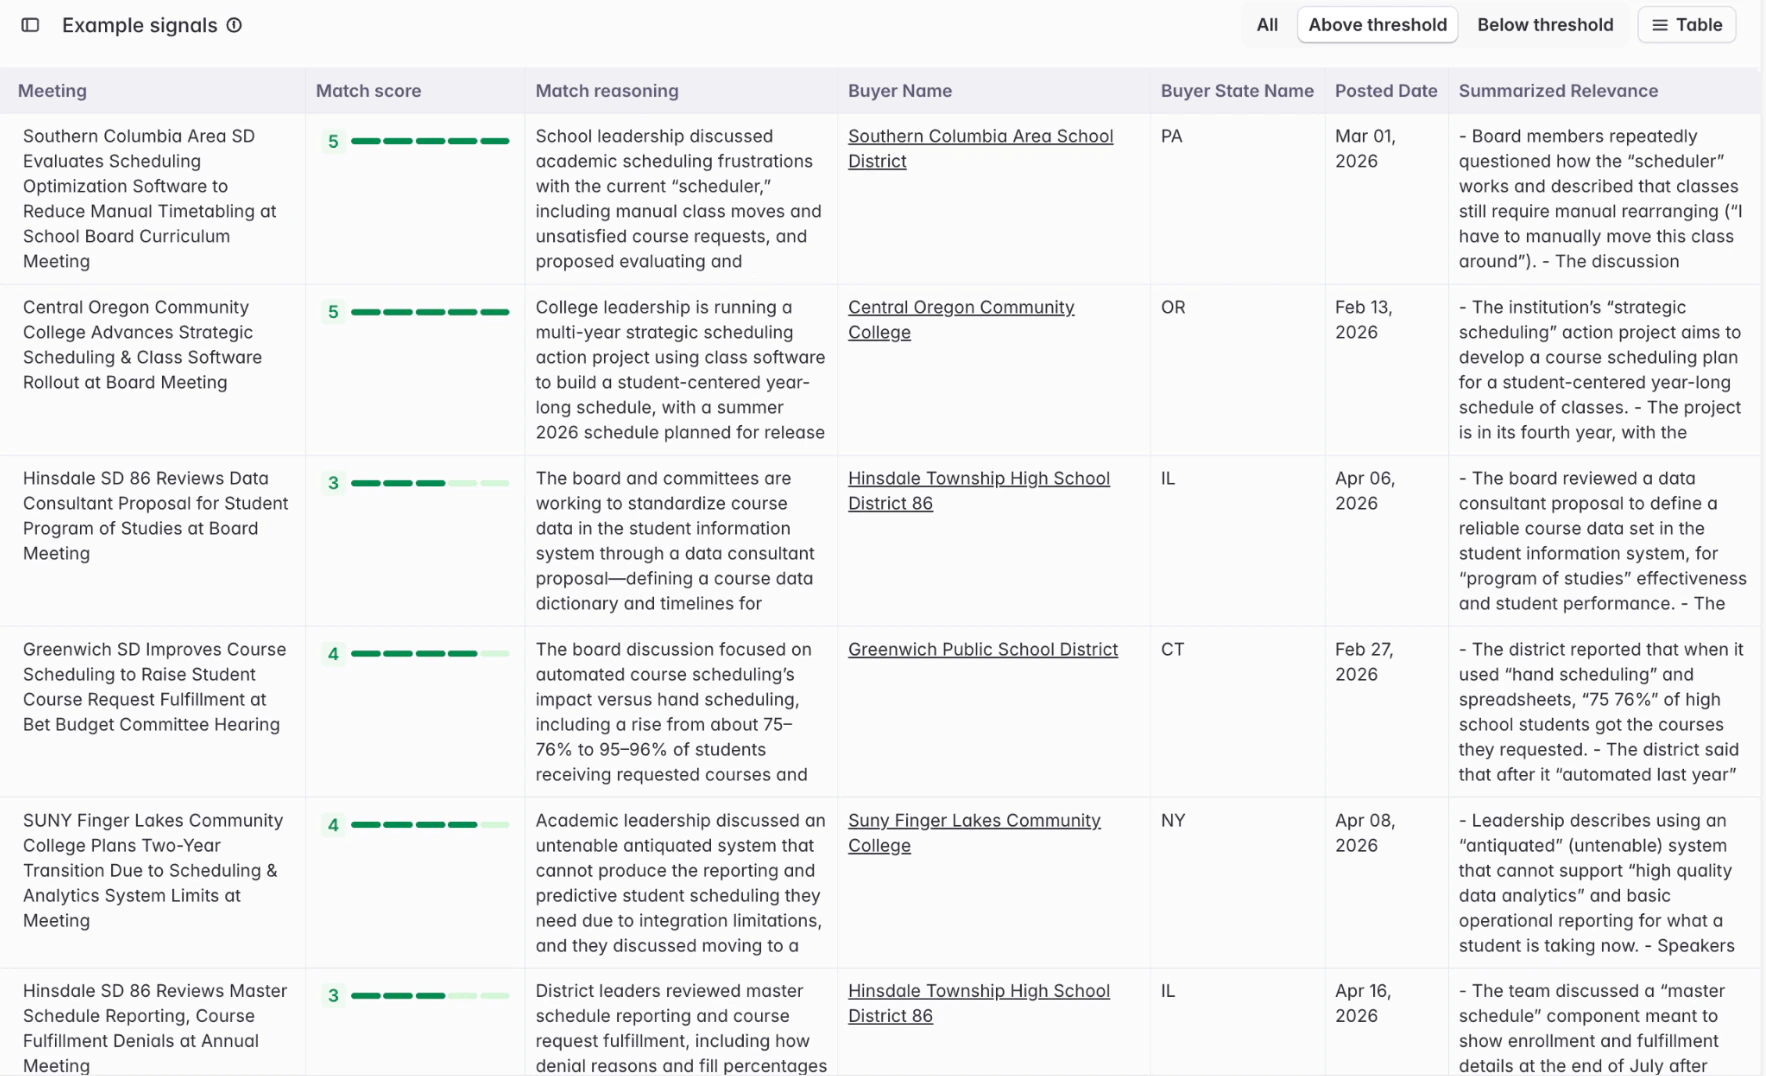Image resolution: width=1766 pixels, height=1076 pixels.
Task: Select relevance text 'The board reviewed a data consultant proposal'
Action: [1603, 541]
